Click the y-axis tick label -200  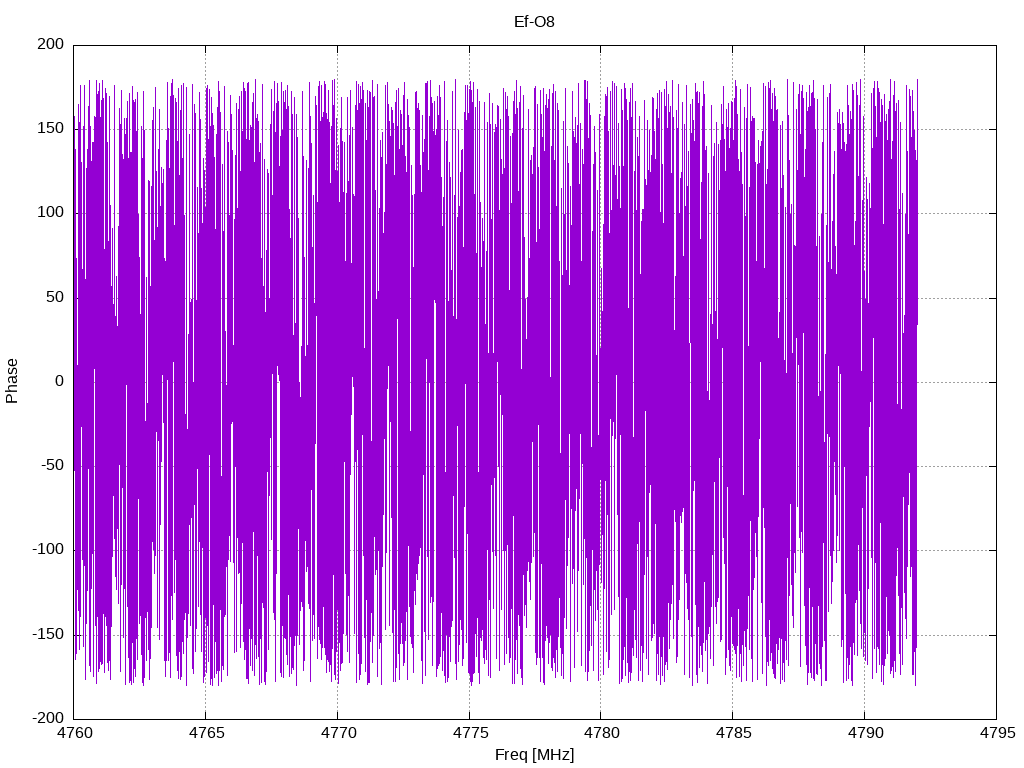pos(48,718)
